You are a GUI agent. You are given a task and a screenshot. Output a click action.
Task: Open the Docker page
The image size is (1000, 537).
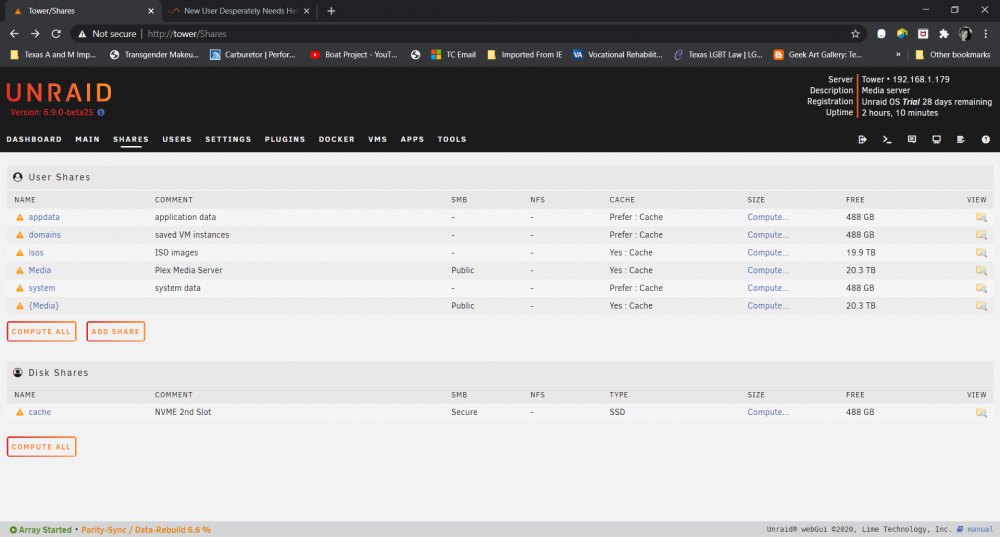[x=336, y=139]
